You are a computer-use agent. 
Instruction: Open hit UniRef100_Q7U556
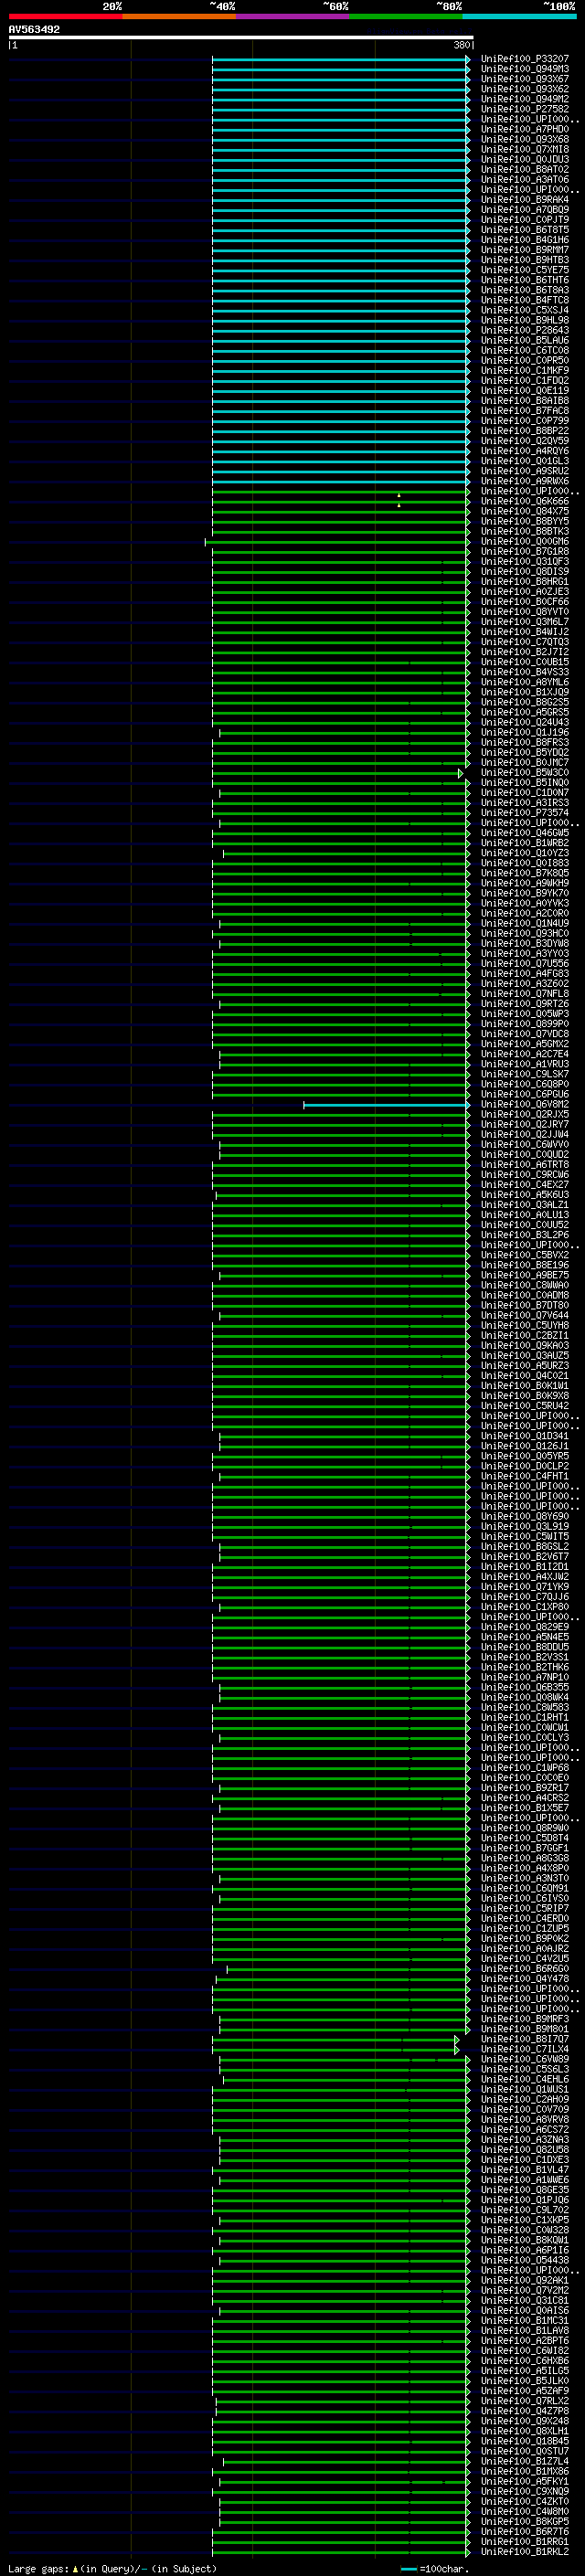click(525, 963)
